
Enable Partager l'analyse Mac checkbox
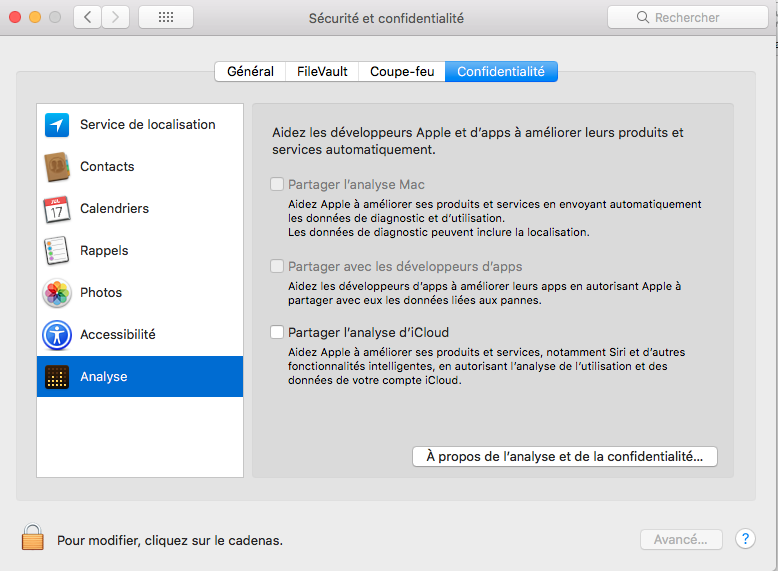click(277, 184)
